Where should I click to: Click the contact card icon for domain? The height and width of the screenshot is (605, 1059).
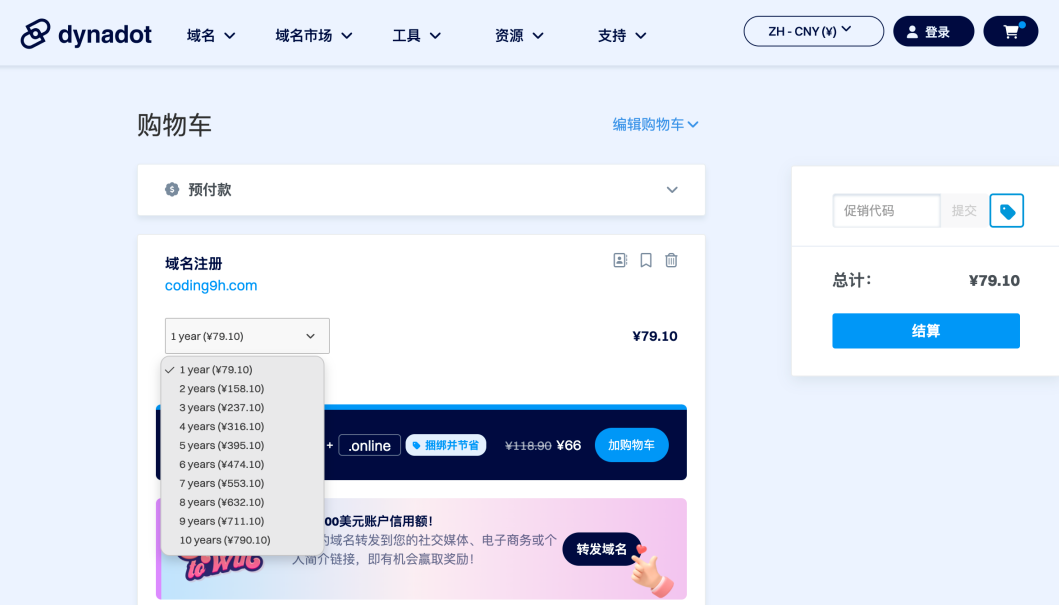click(620, 260)
